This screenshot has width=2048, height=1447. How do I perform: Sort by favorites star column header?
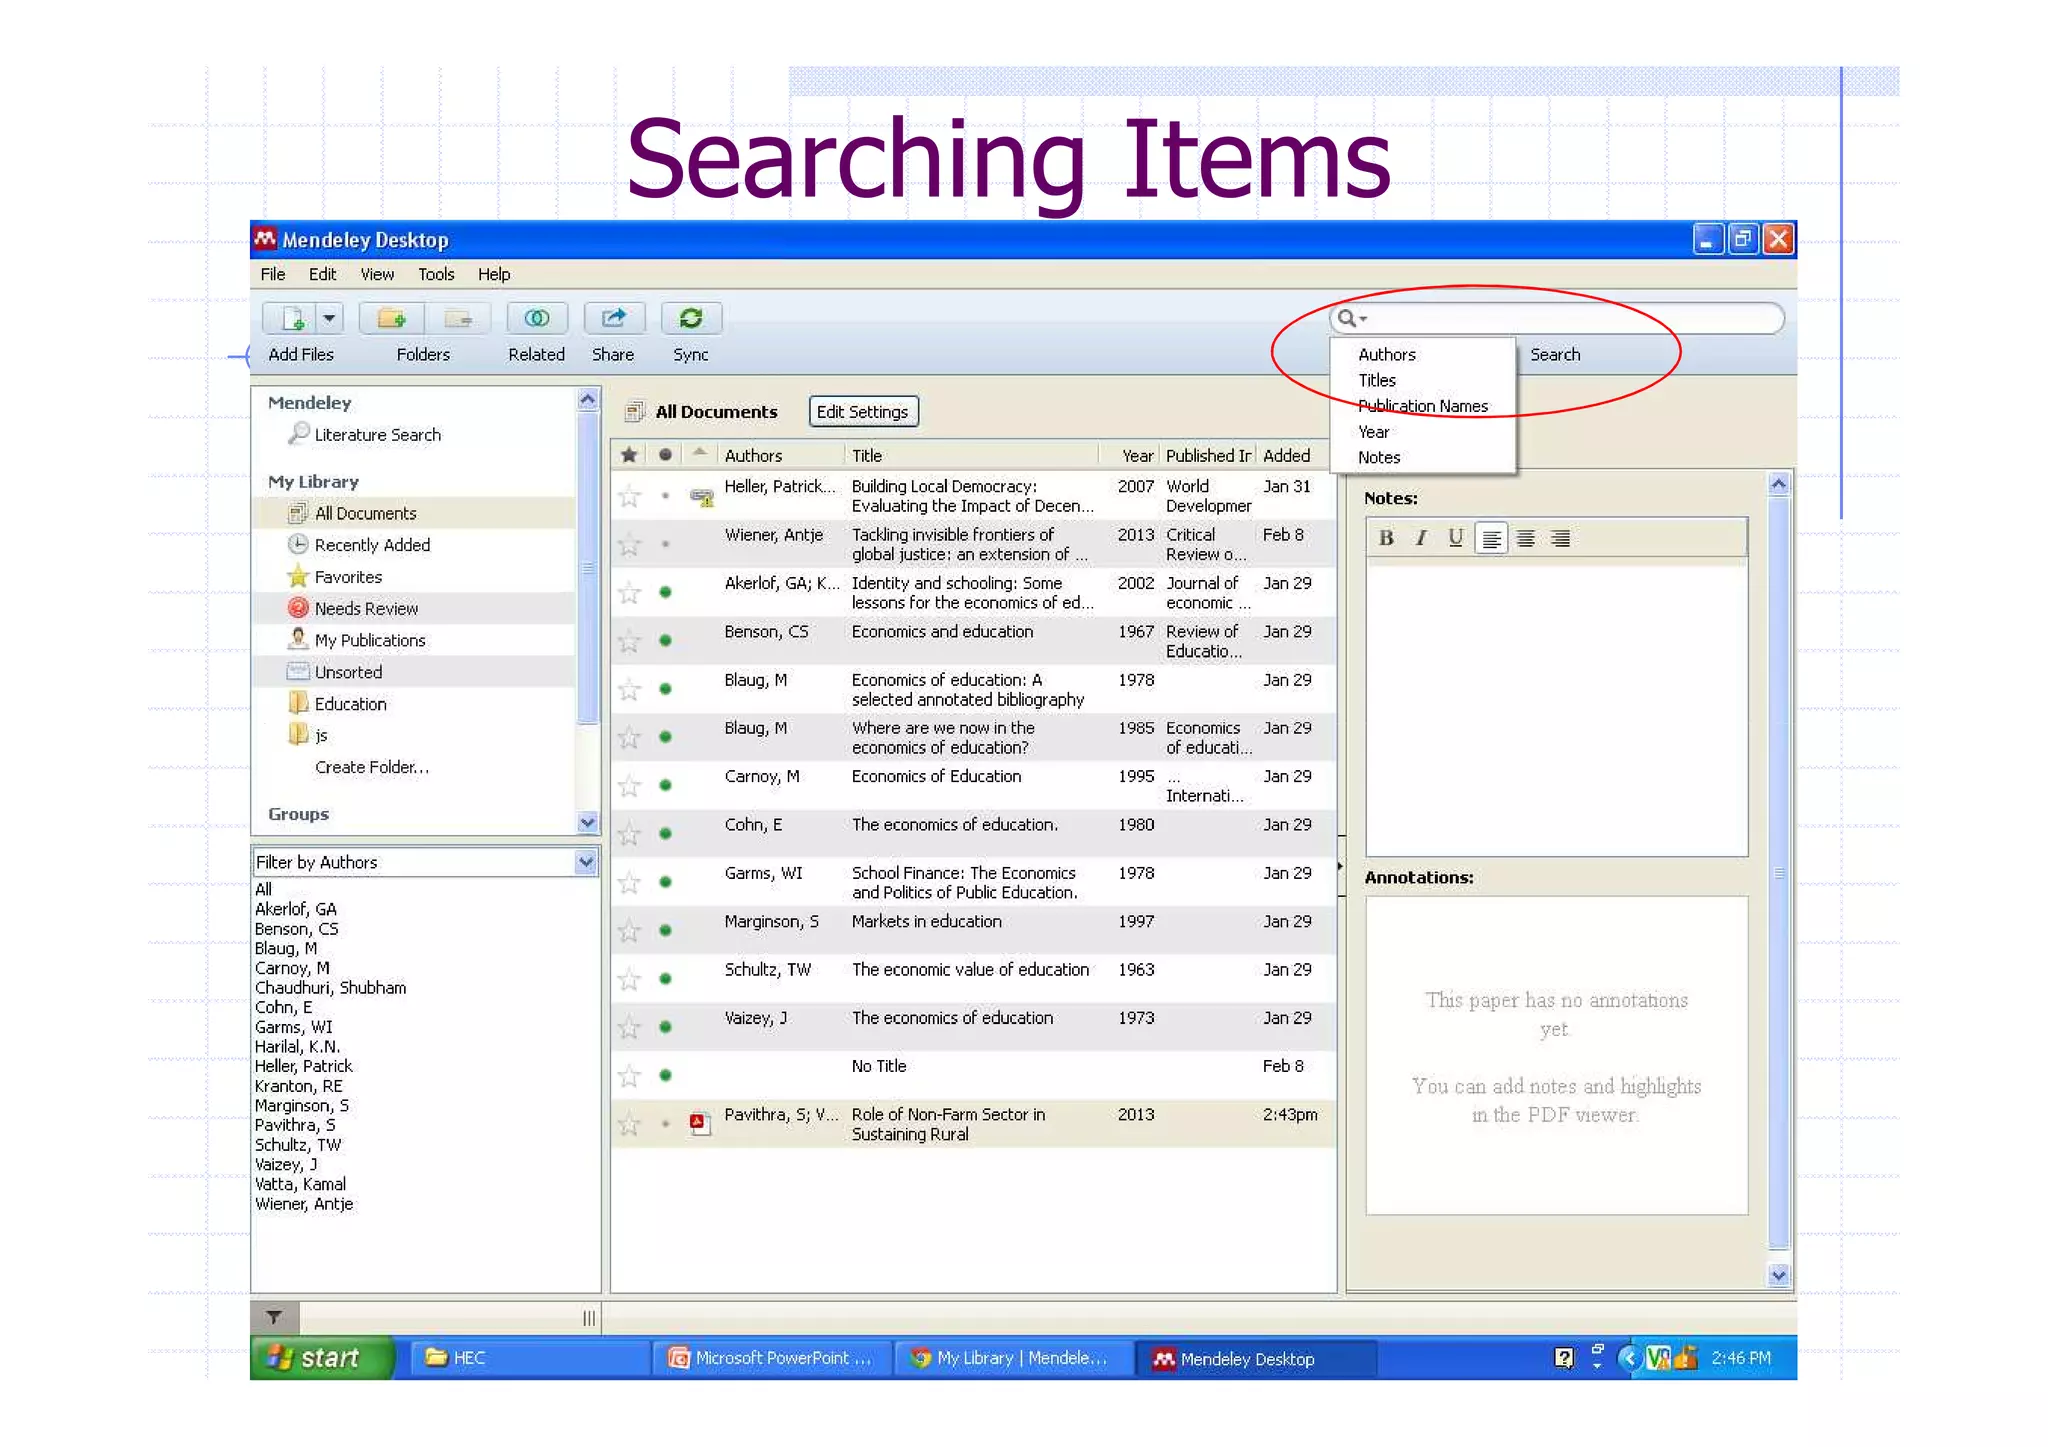tap(629, 455)
